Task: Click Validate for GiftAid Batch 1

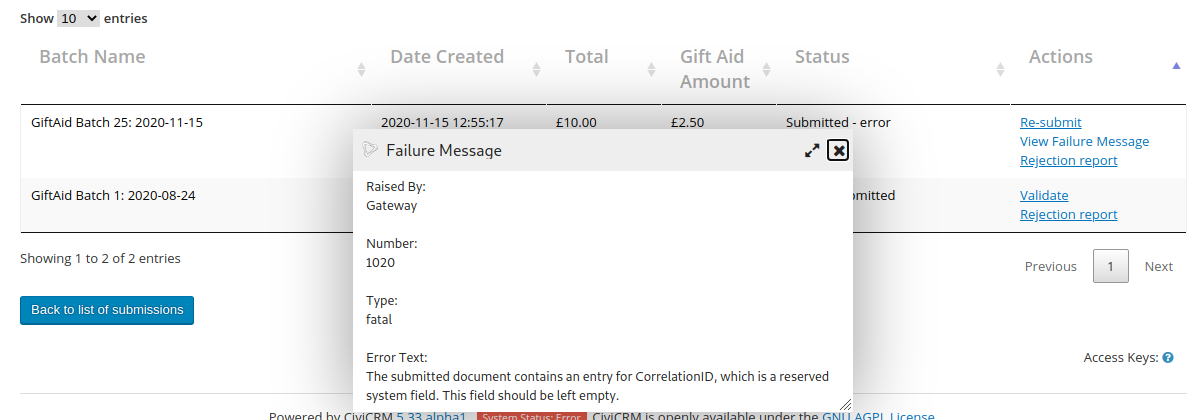Action: tap(1044, 196)
